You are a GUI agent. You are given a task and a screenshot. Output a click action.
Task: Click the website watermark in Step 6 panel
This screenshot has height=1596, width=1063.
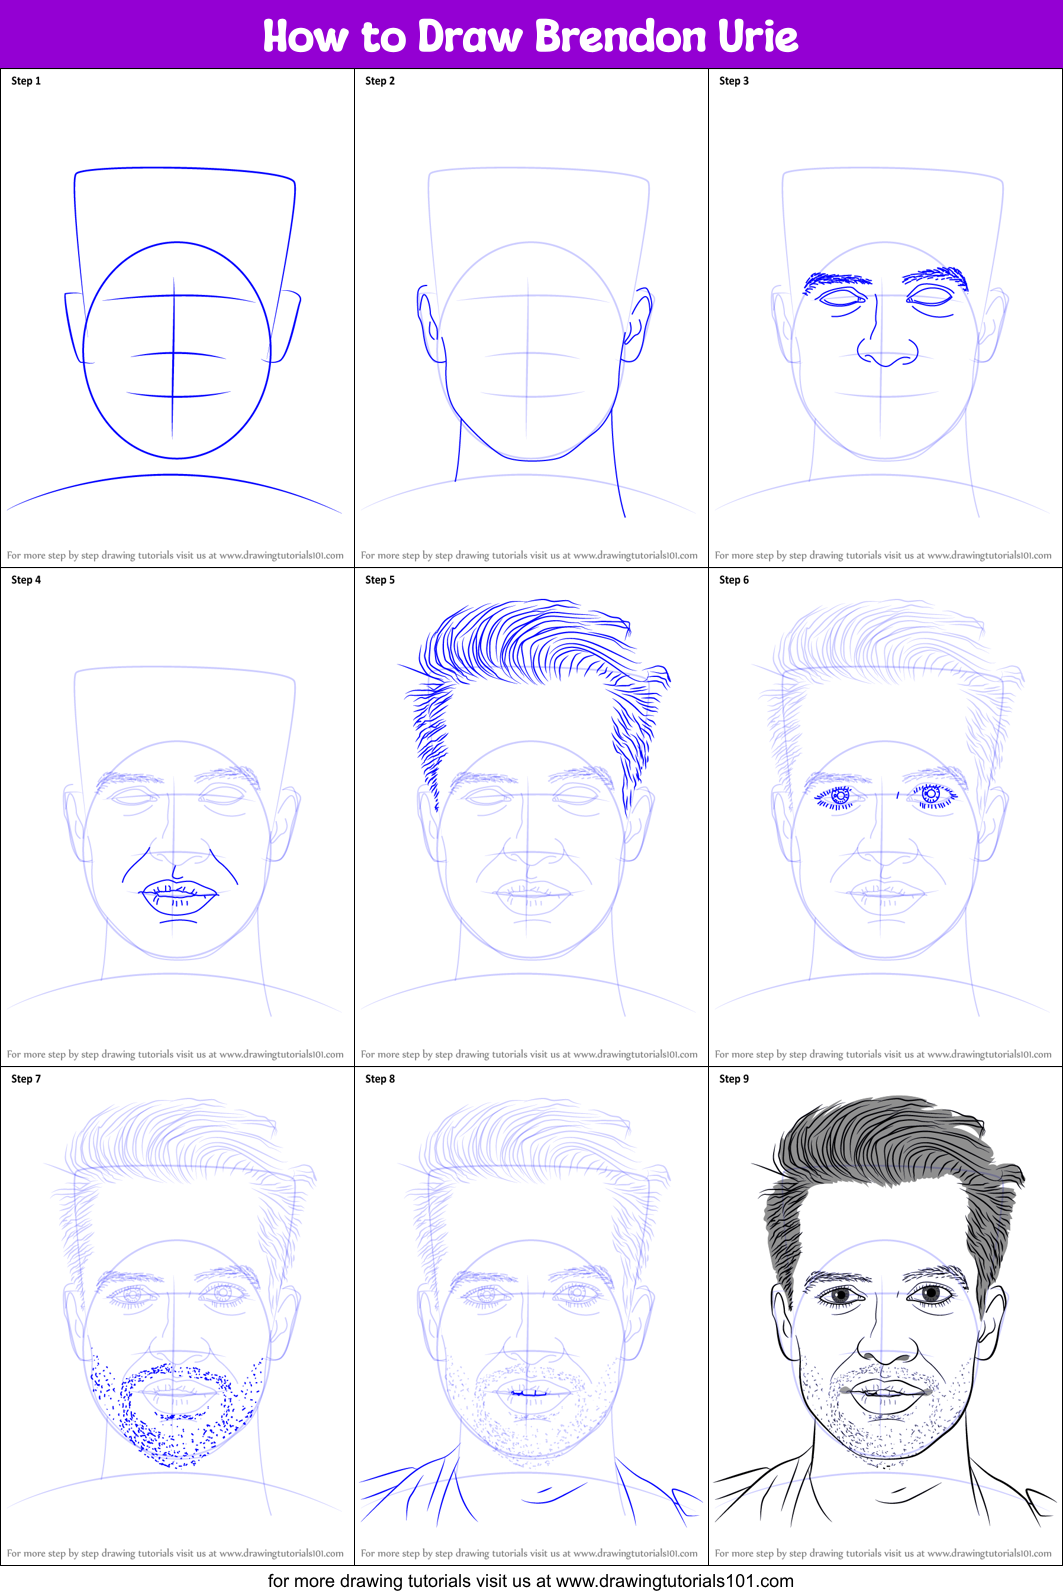884,1054
